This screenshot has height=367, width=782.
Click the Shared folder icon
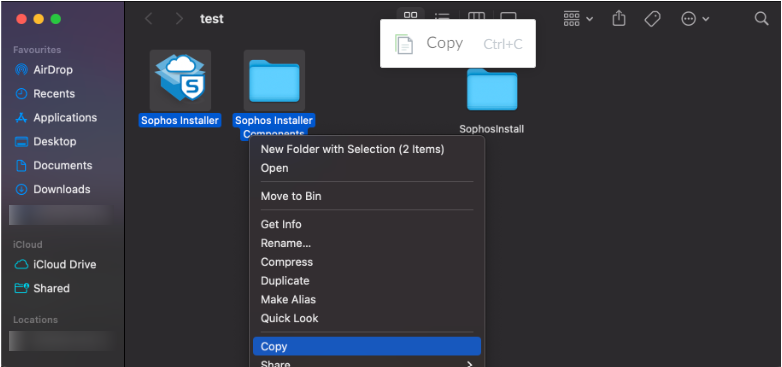click(x=21, y=288)
